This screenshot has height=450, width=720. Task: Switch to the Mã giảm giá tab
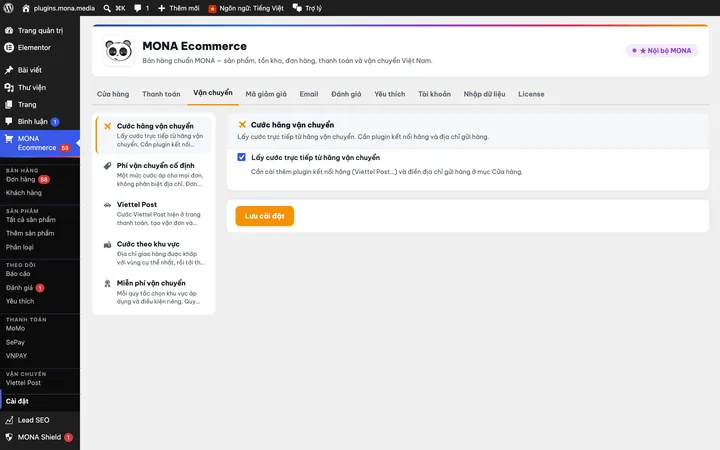(x=266, y=94)
